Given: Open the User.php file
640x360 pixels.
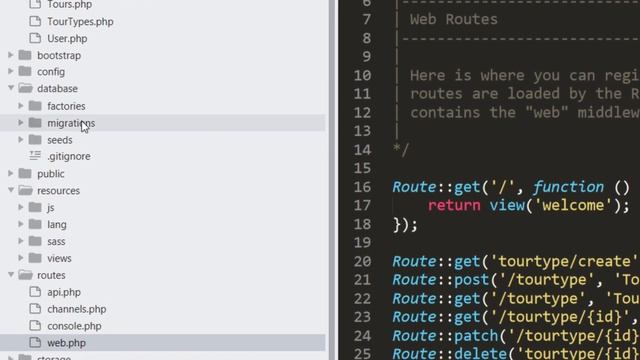Looking at the screenshot, I should coord(67,39).
